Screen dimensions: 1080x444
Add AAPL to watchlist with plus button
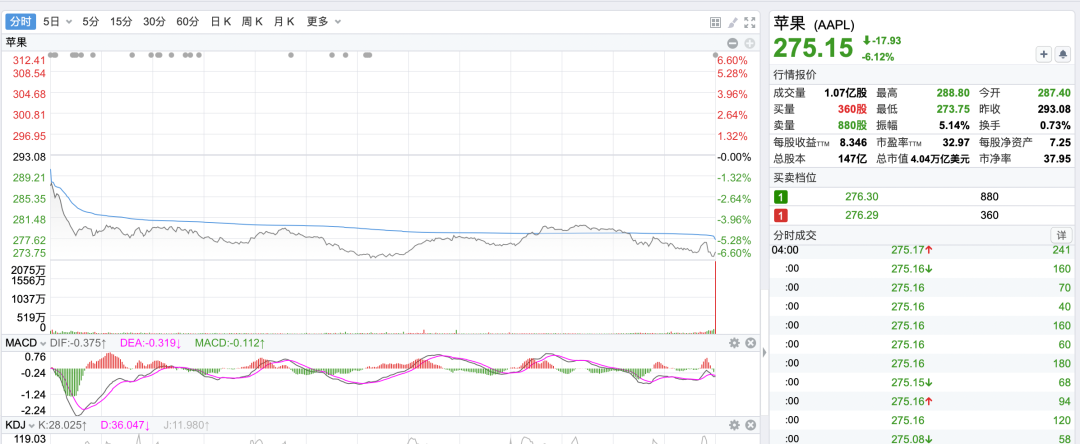point(1044,54)
